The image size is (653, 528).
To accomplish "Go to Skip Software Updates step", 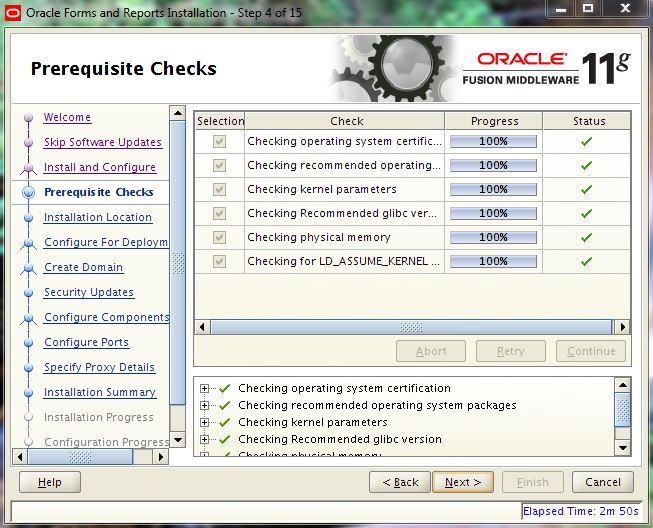I will coord(102,143).
